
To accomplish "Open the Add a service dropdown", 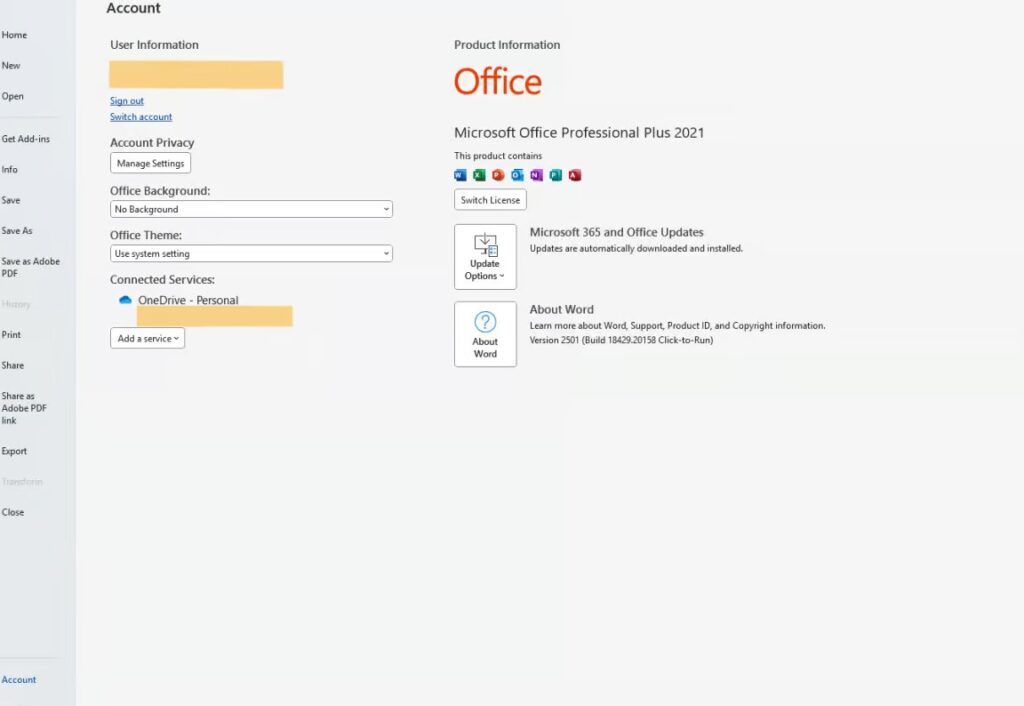I will pyautogui.click(x=148, y=338).
